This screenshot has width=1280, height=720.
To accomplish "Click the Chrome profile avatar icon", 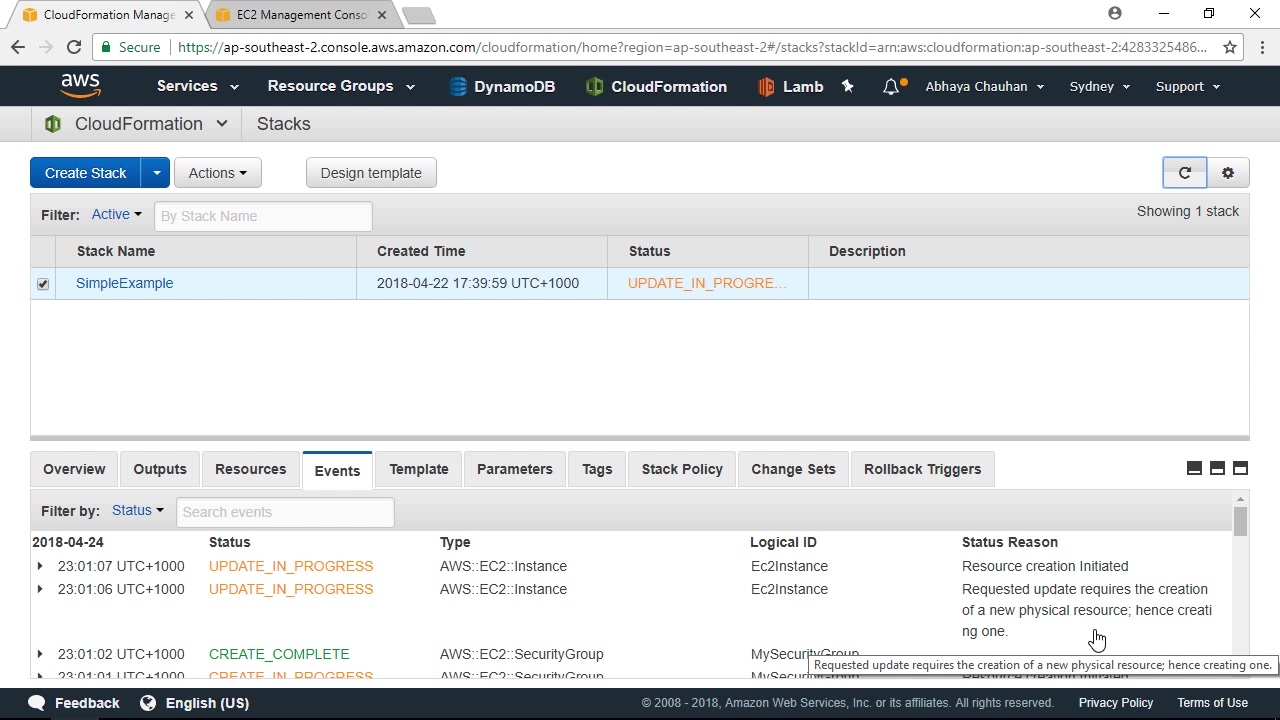I will pos(1115,14).
